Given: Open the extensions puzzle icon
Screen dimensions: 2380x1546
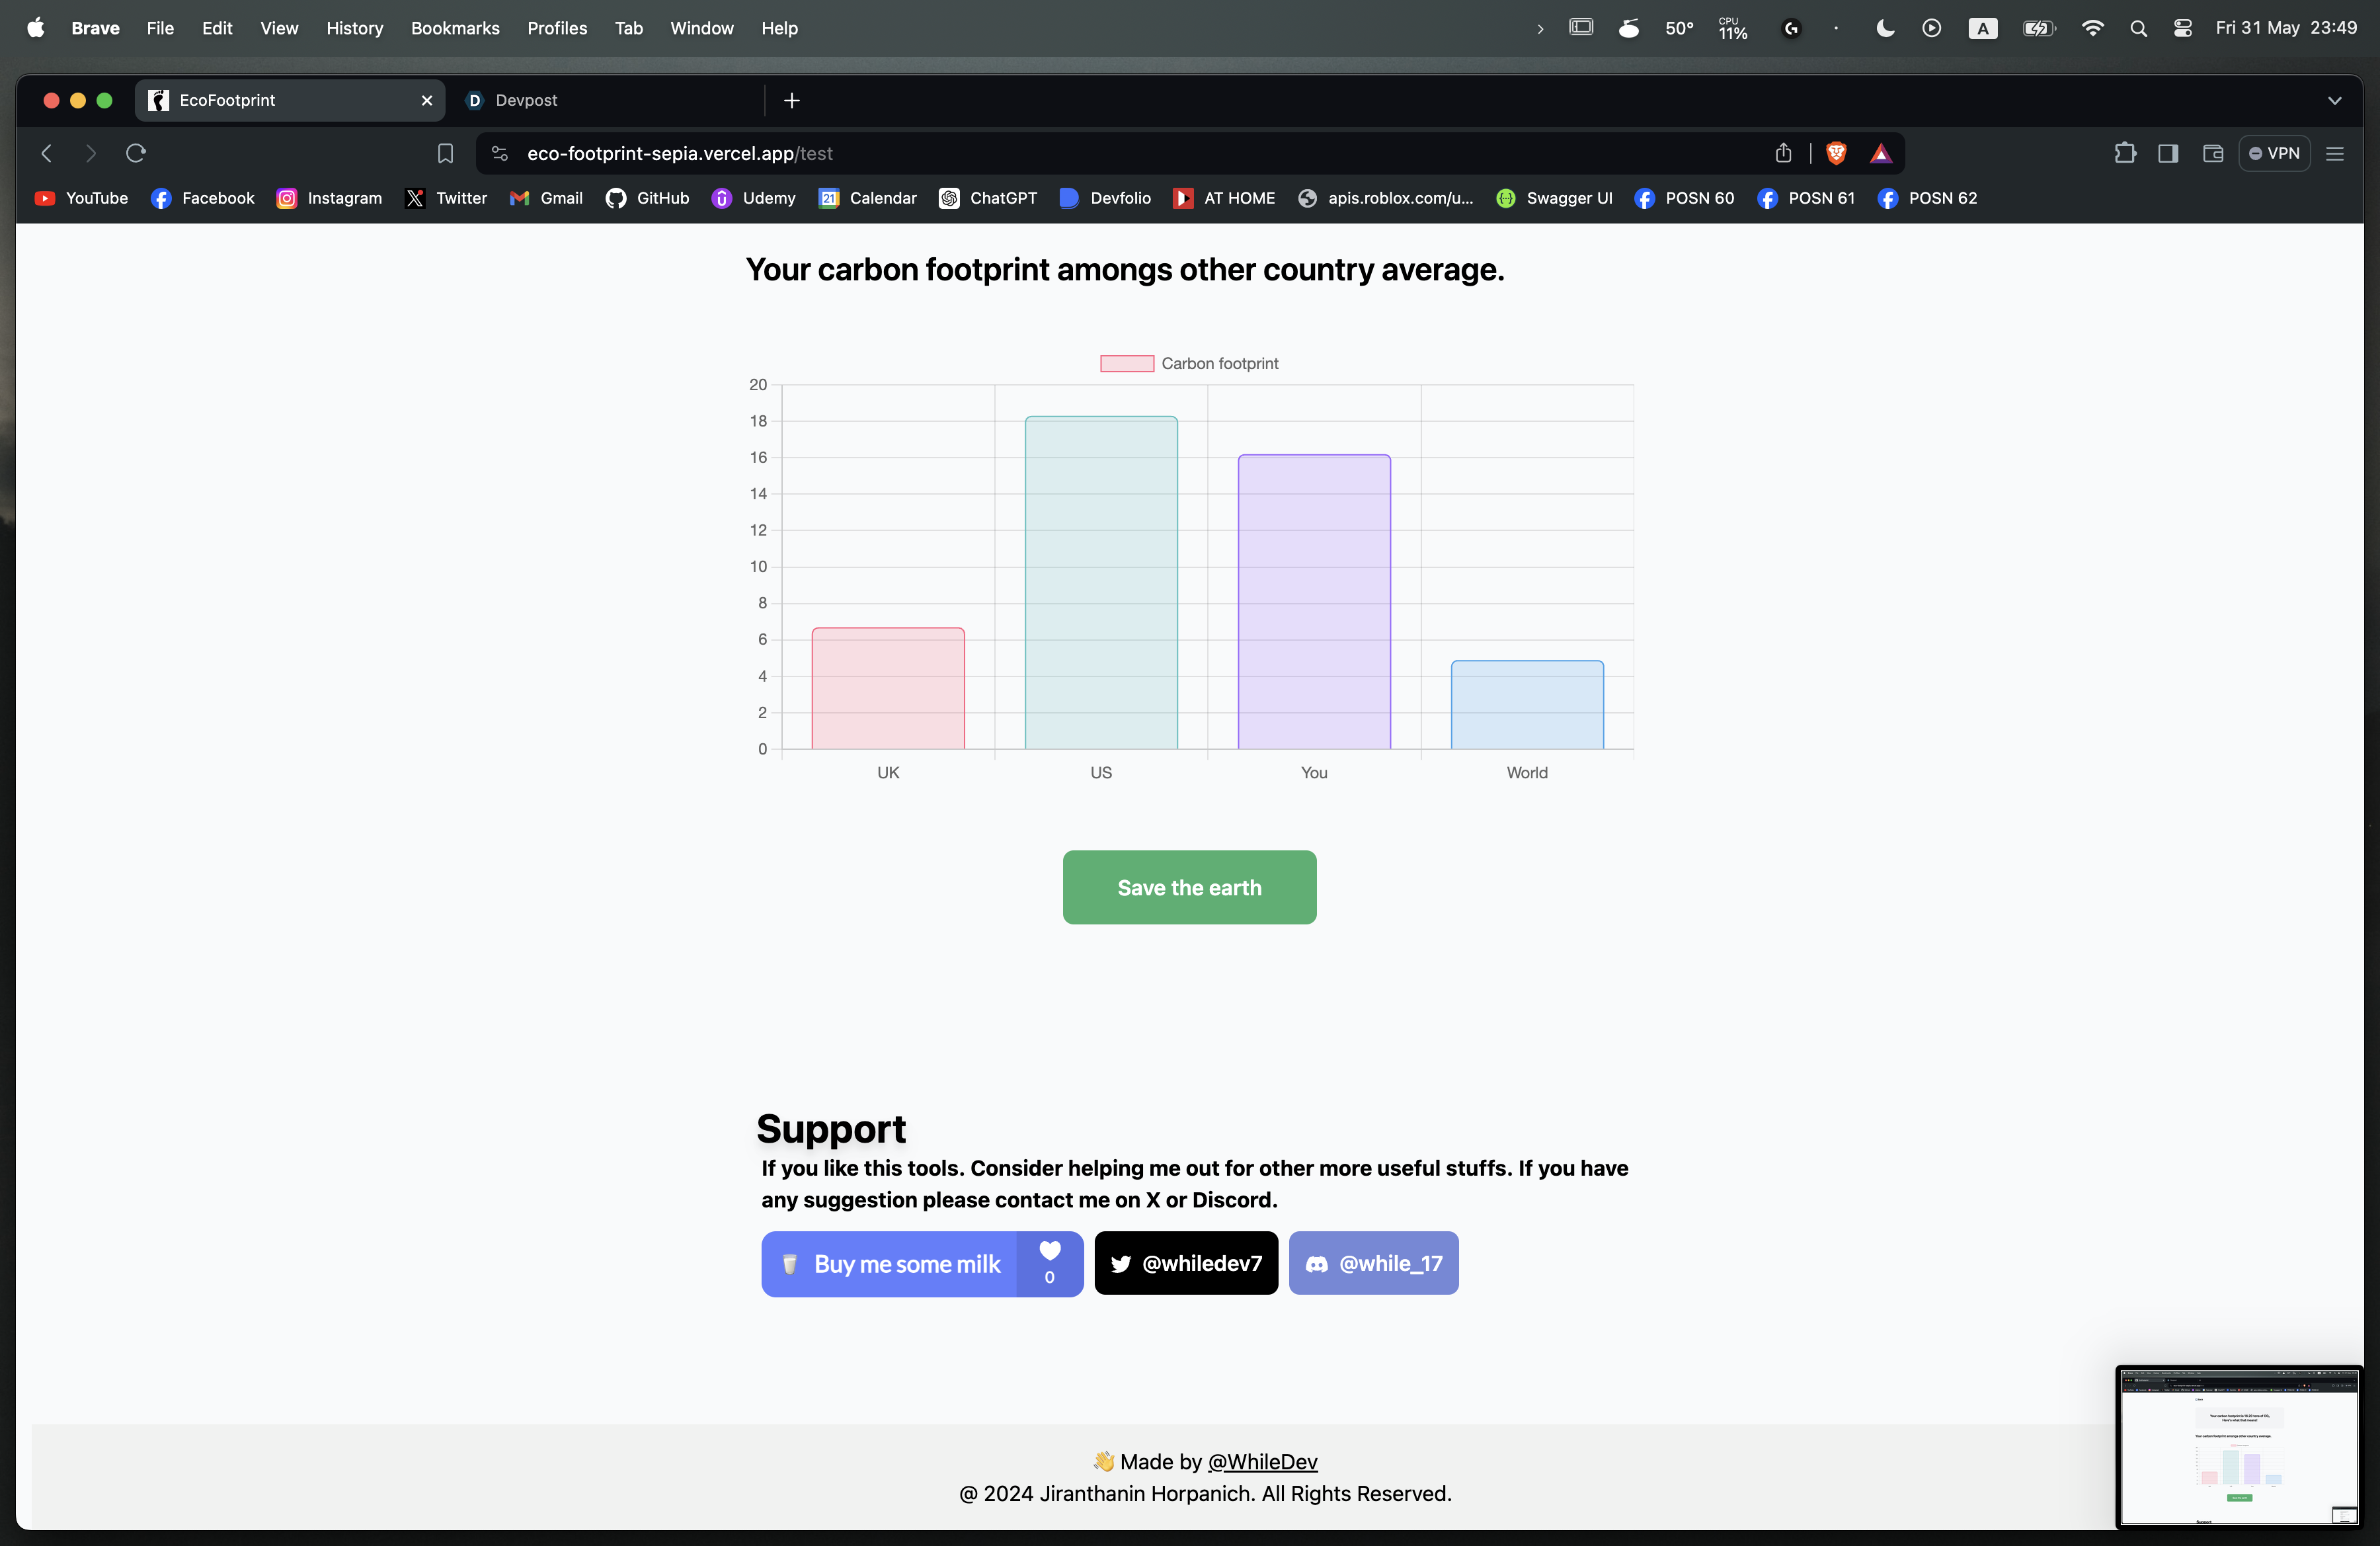Looking at the screenshot, I should point(2124,153).
